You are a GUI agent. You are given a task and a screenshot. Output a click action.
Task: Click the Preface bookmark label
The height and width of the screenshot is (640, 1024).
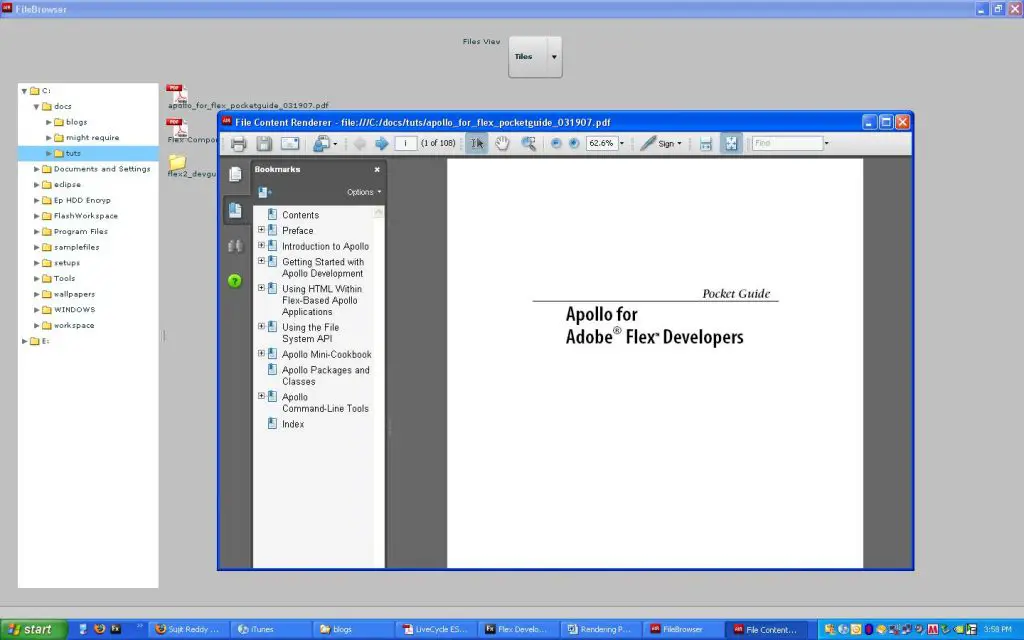[x=297, y=231]
